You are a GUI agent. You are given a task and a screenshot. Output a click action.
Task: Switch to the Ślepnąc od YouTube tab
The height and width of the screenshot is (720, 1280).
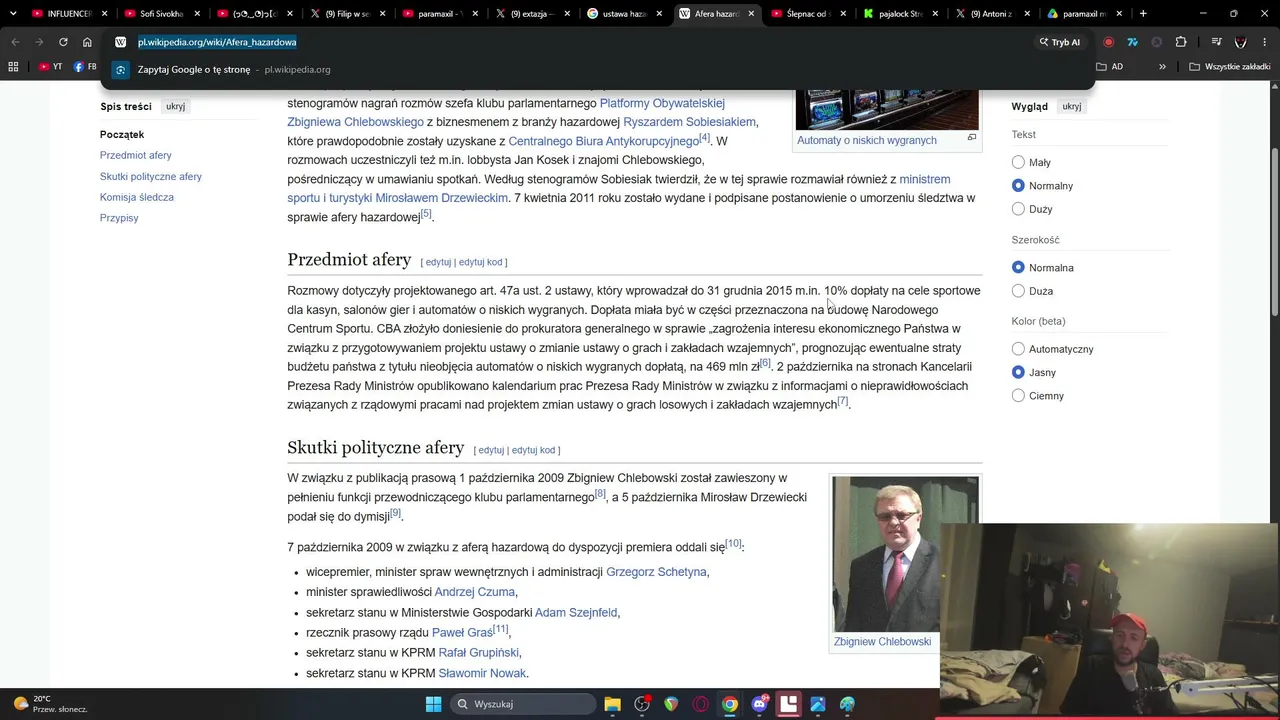808,14
